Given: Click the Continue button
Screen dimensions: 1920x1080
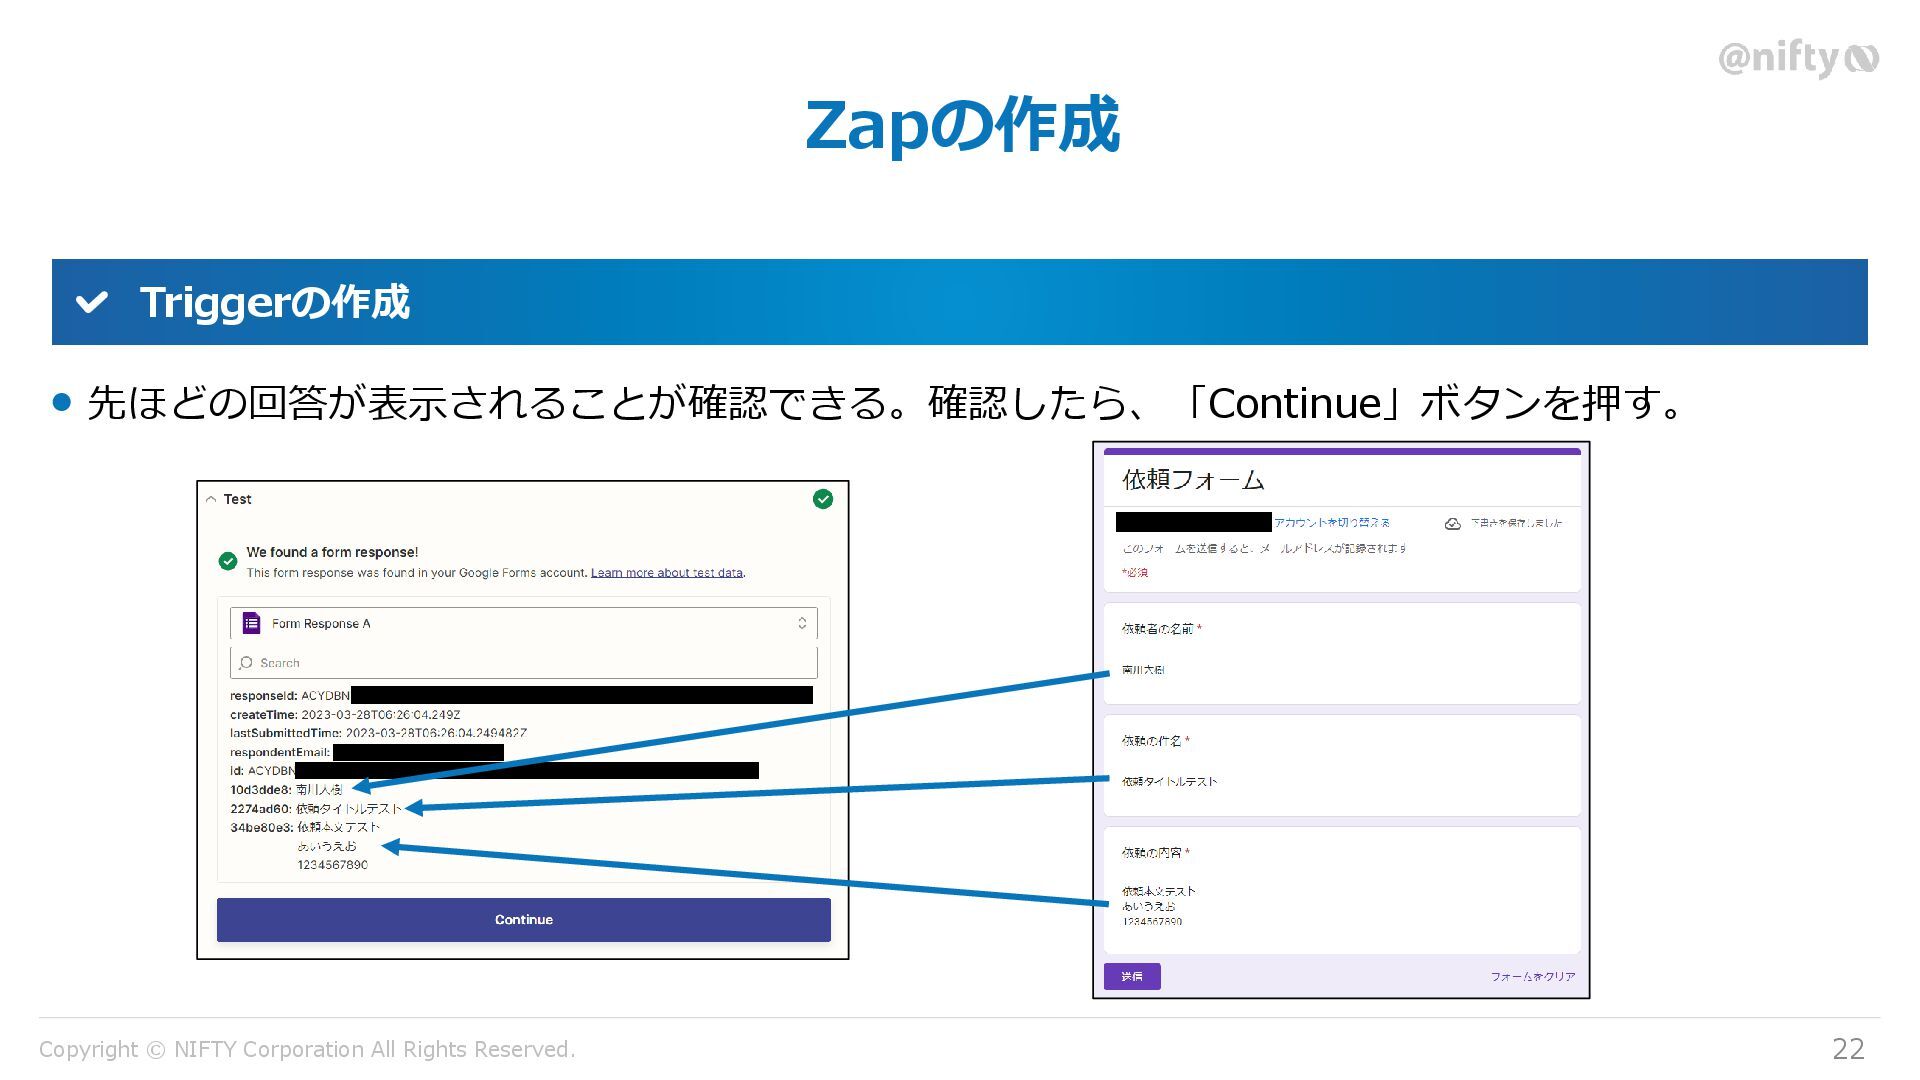Looking at the screenshot, I should click(x=523, y=919).
